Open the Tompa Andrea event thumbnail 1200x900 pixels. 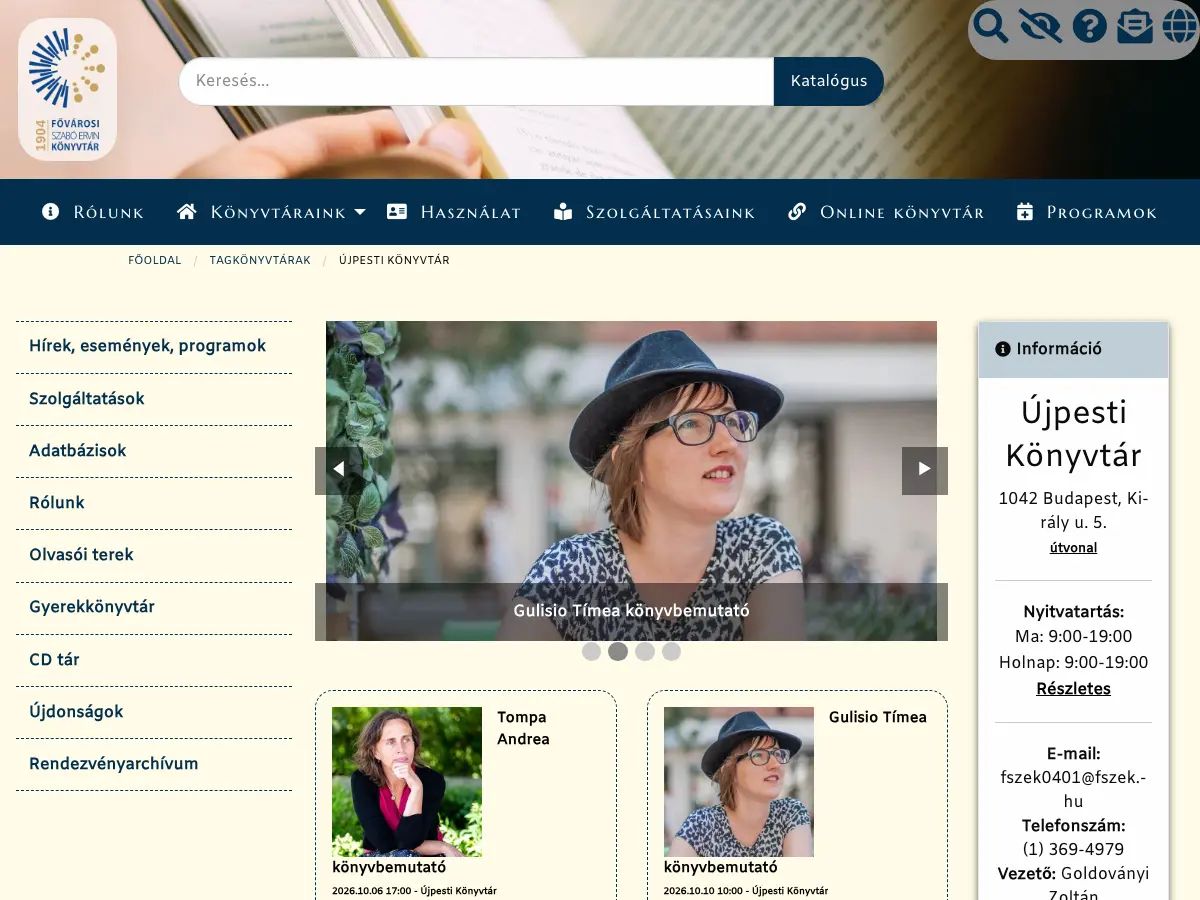[407, 782]
